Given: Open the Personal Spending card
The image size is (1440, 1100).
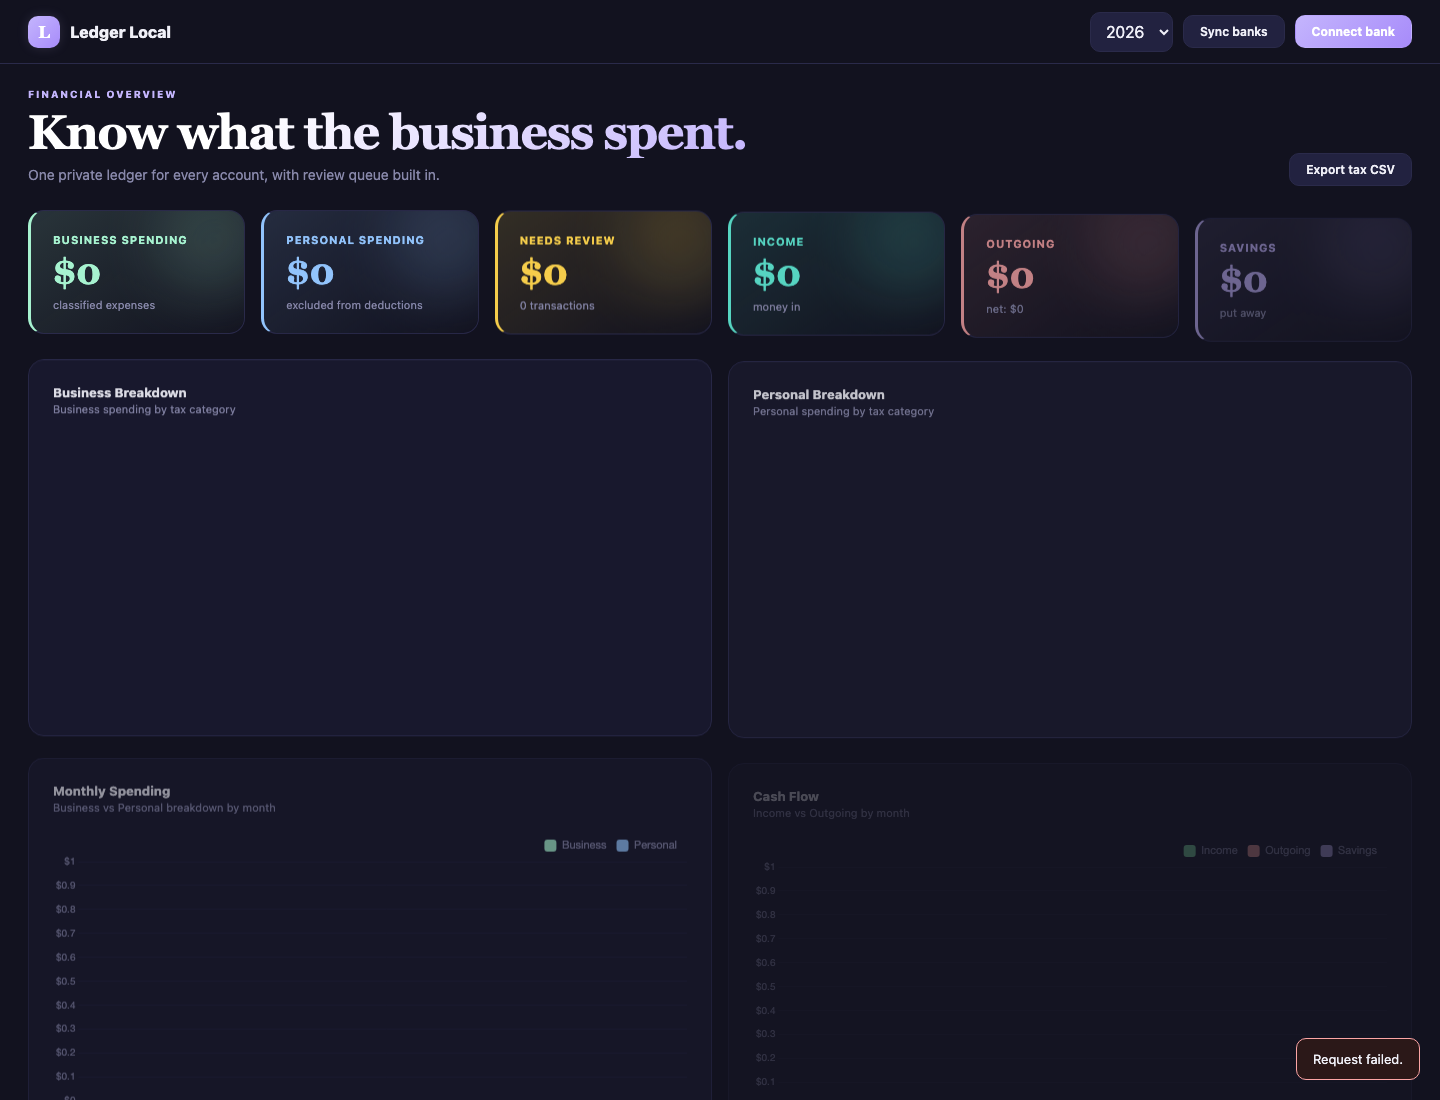Looking at the screenshot, I should [370, 272].
